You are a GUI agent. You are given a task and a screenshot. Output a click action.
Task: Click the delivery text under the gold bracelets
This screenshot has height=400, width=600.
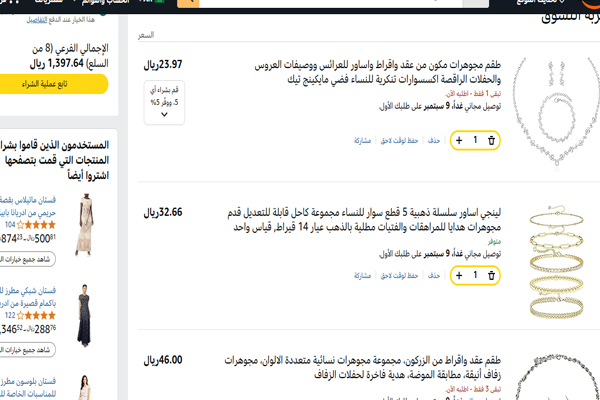(440, 254)
